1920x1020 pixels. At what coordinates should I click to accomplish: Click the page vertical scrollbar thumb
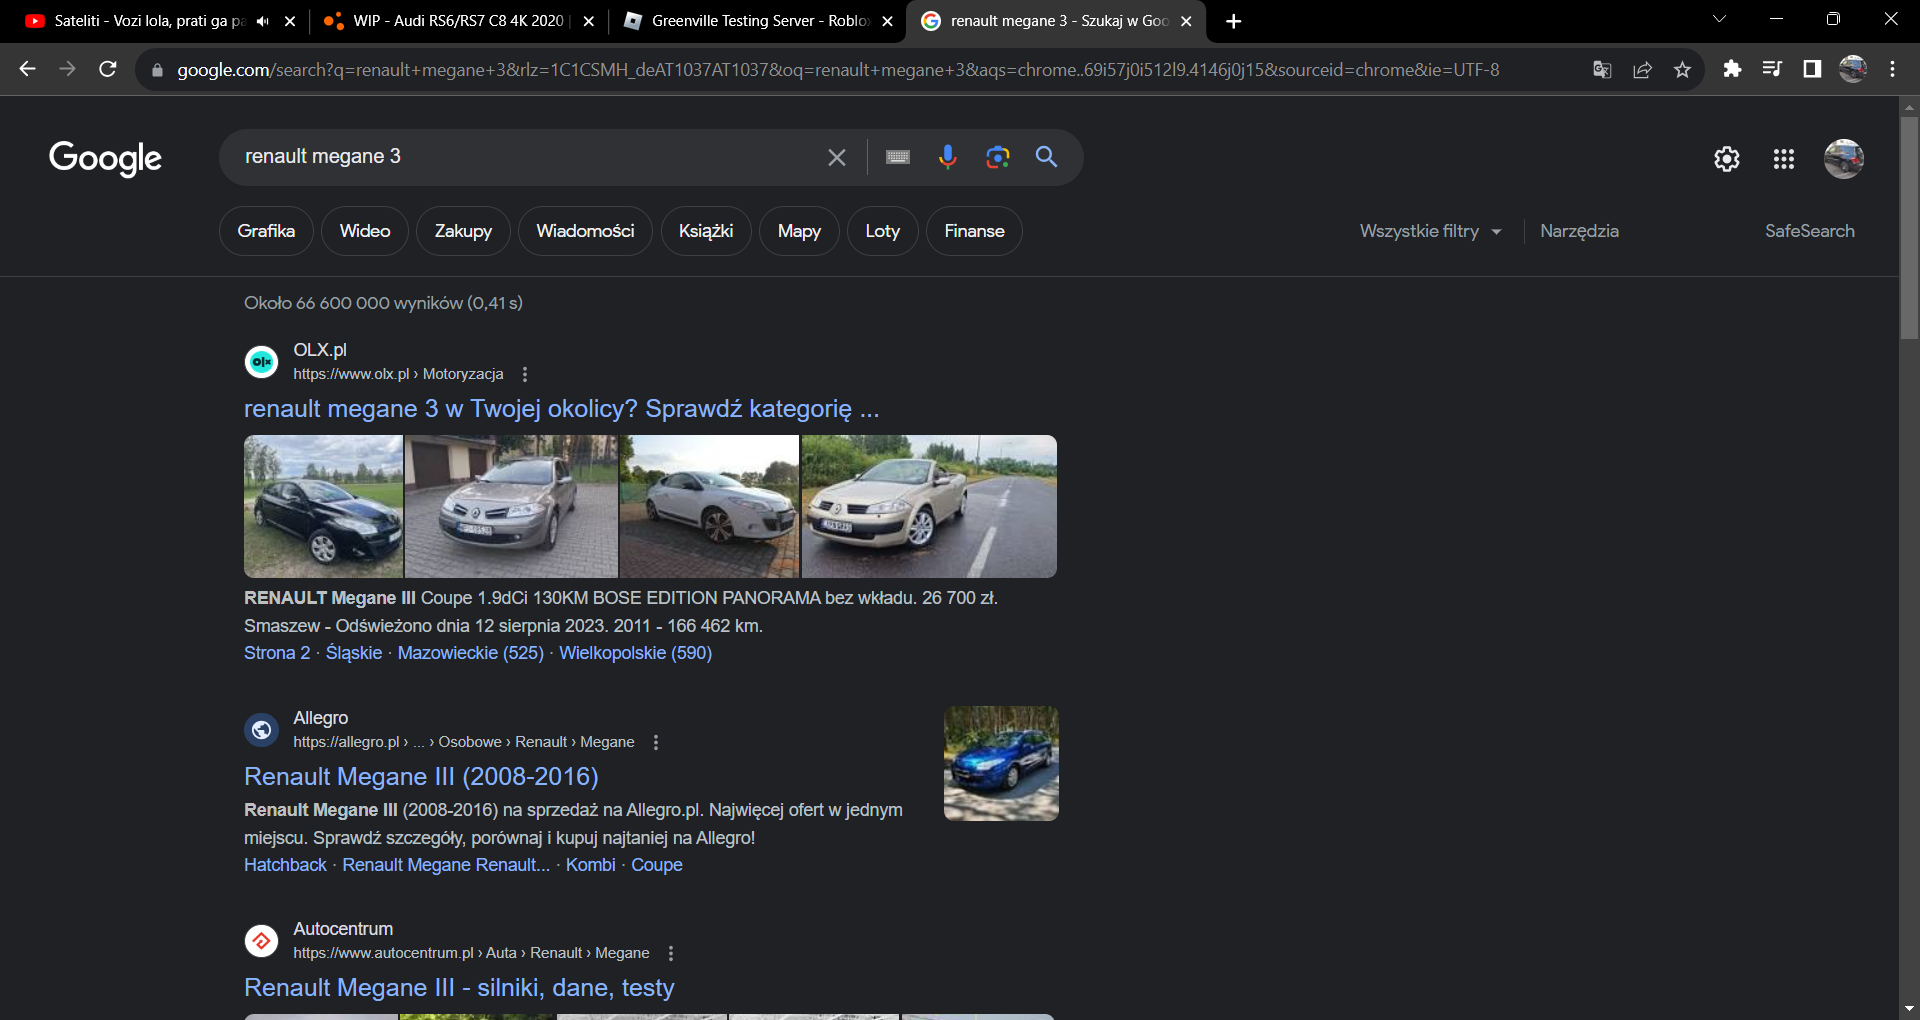pos(1909,227)
